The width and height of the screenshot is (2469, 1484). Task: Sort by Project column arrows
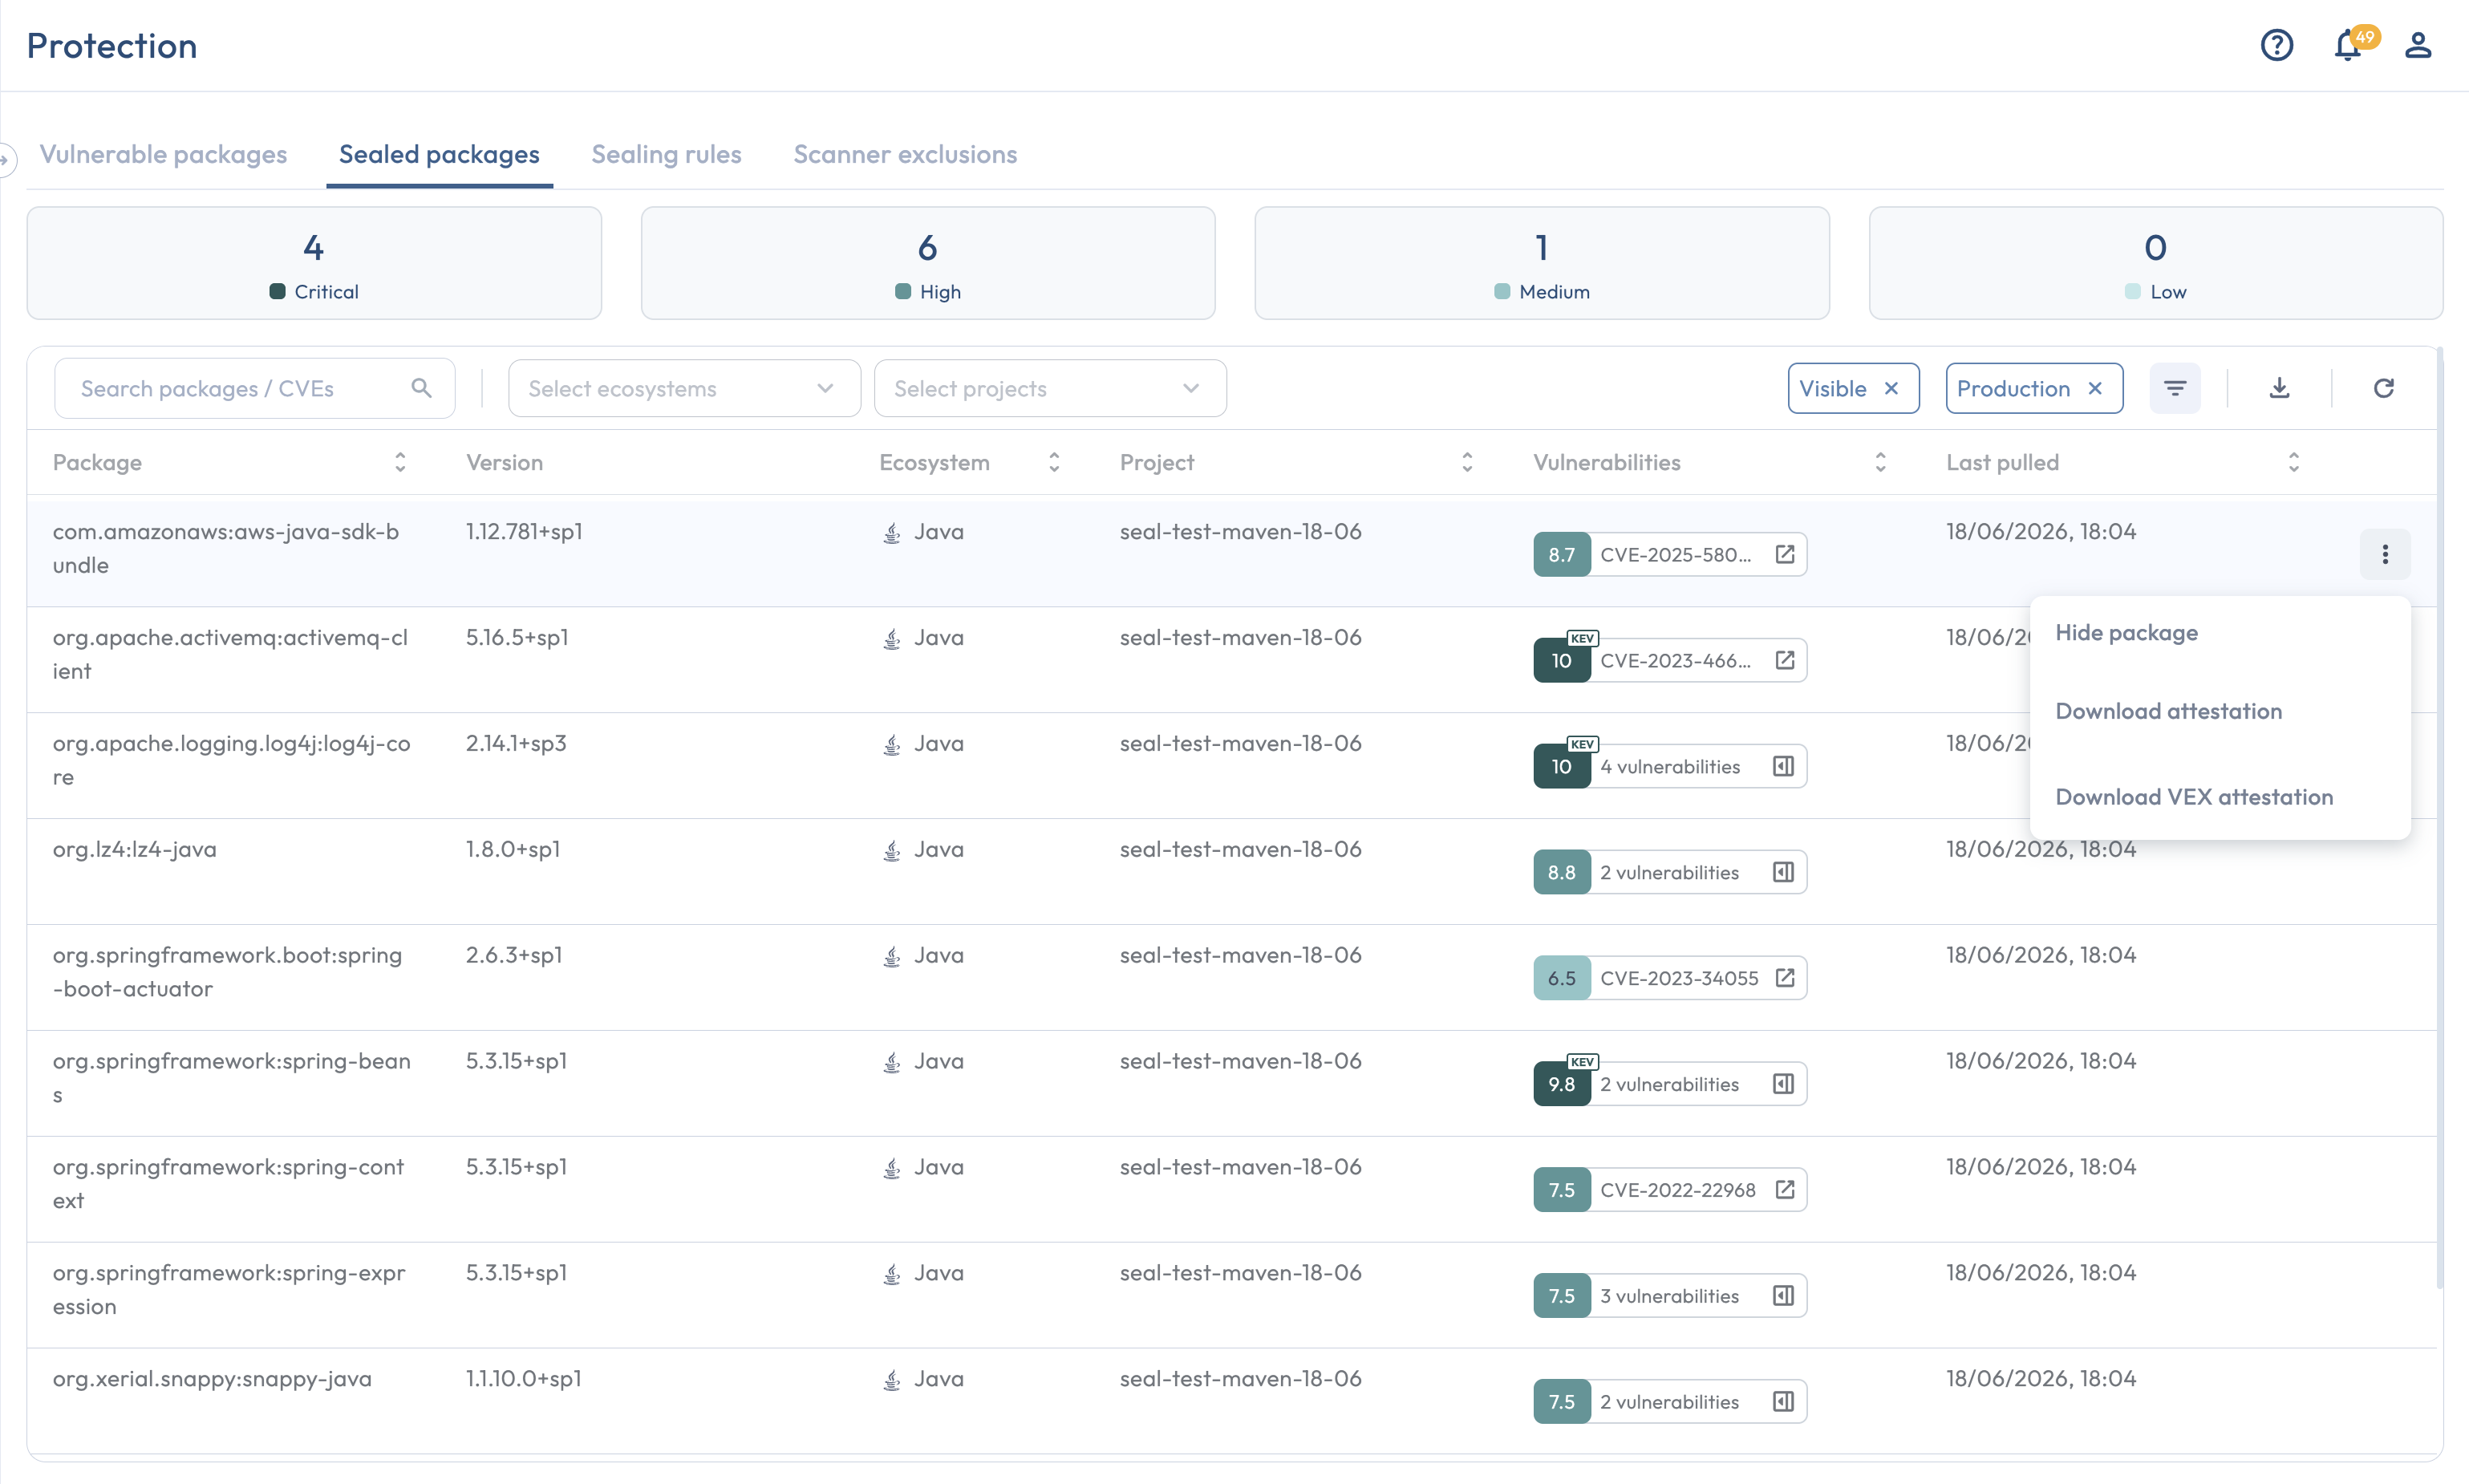1467,462
